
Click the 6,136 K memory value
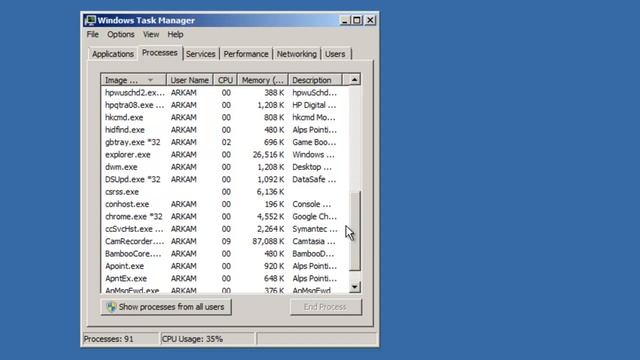point(270,192)
